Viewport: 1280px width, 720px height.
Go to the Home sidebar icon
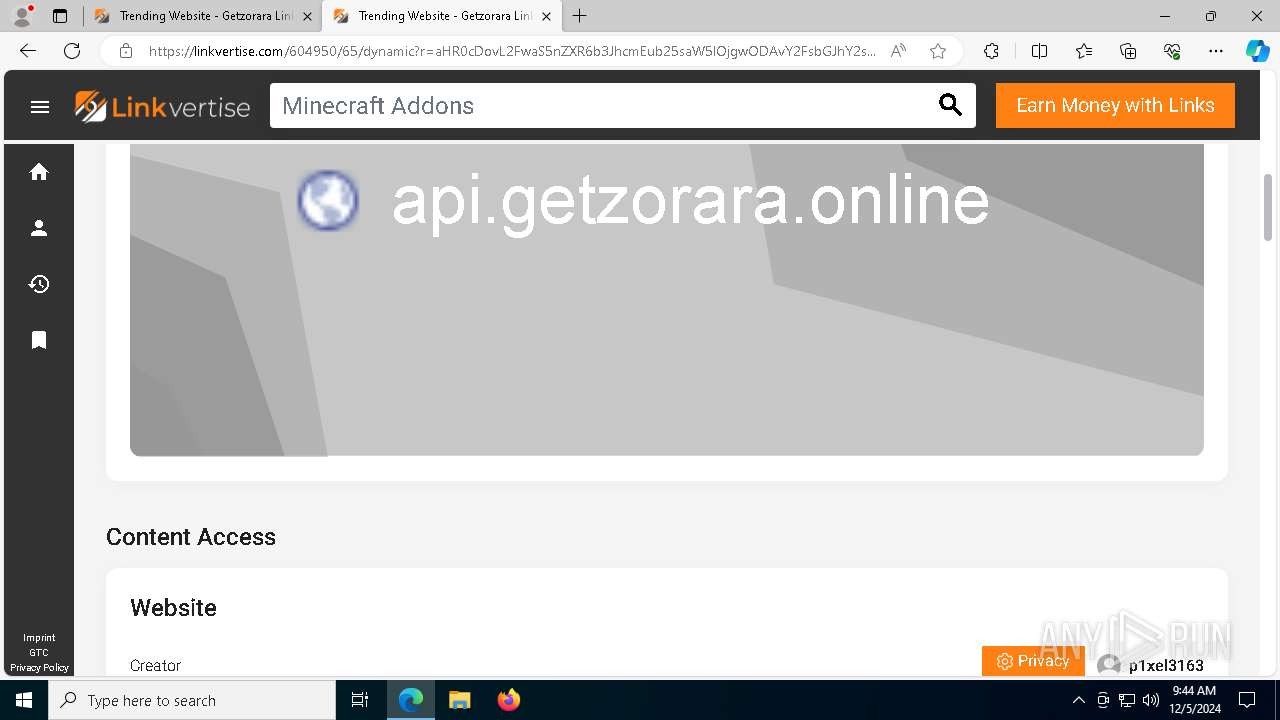pyautogui.click(x=39, y=172)
